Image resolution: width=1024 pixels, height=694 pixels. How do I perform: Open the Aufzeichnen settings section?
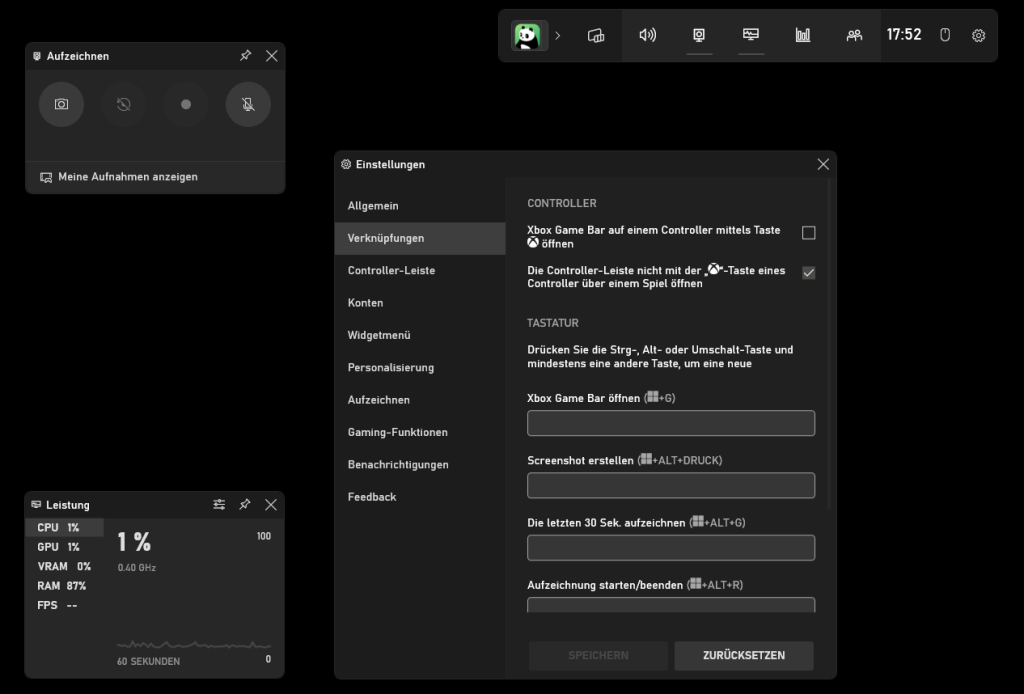[420, 400]
